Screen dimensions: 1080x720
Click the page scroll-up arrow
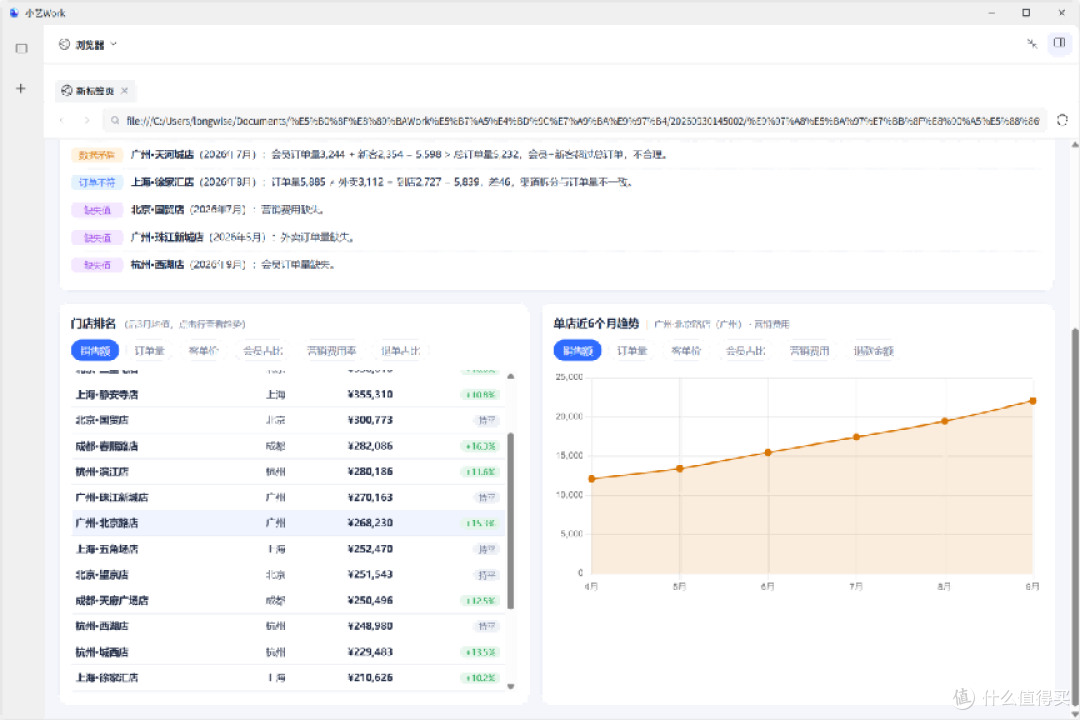point(1074,145)
